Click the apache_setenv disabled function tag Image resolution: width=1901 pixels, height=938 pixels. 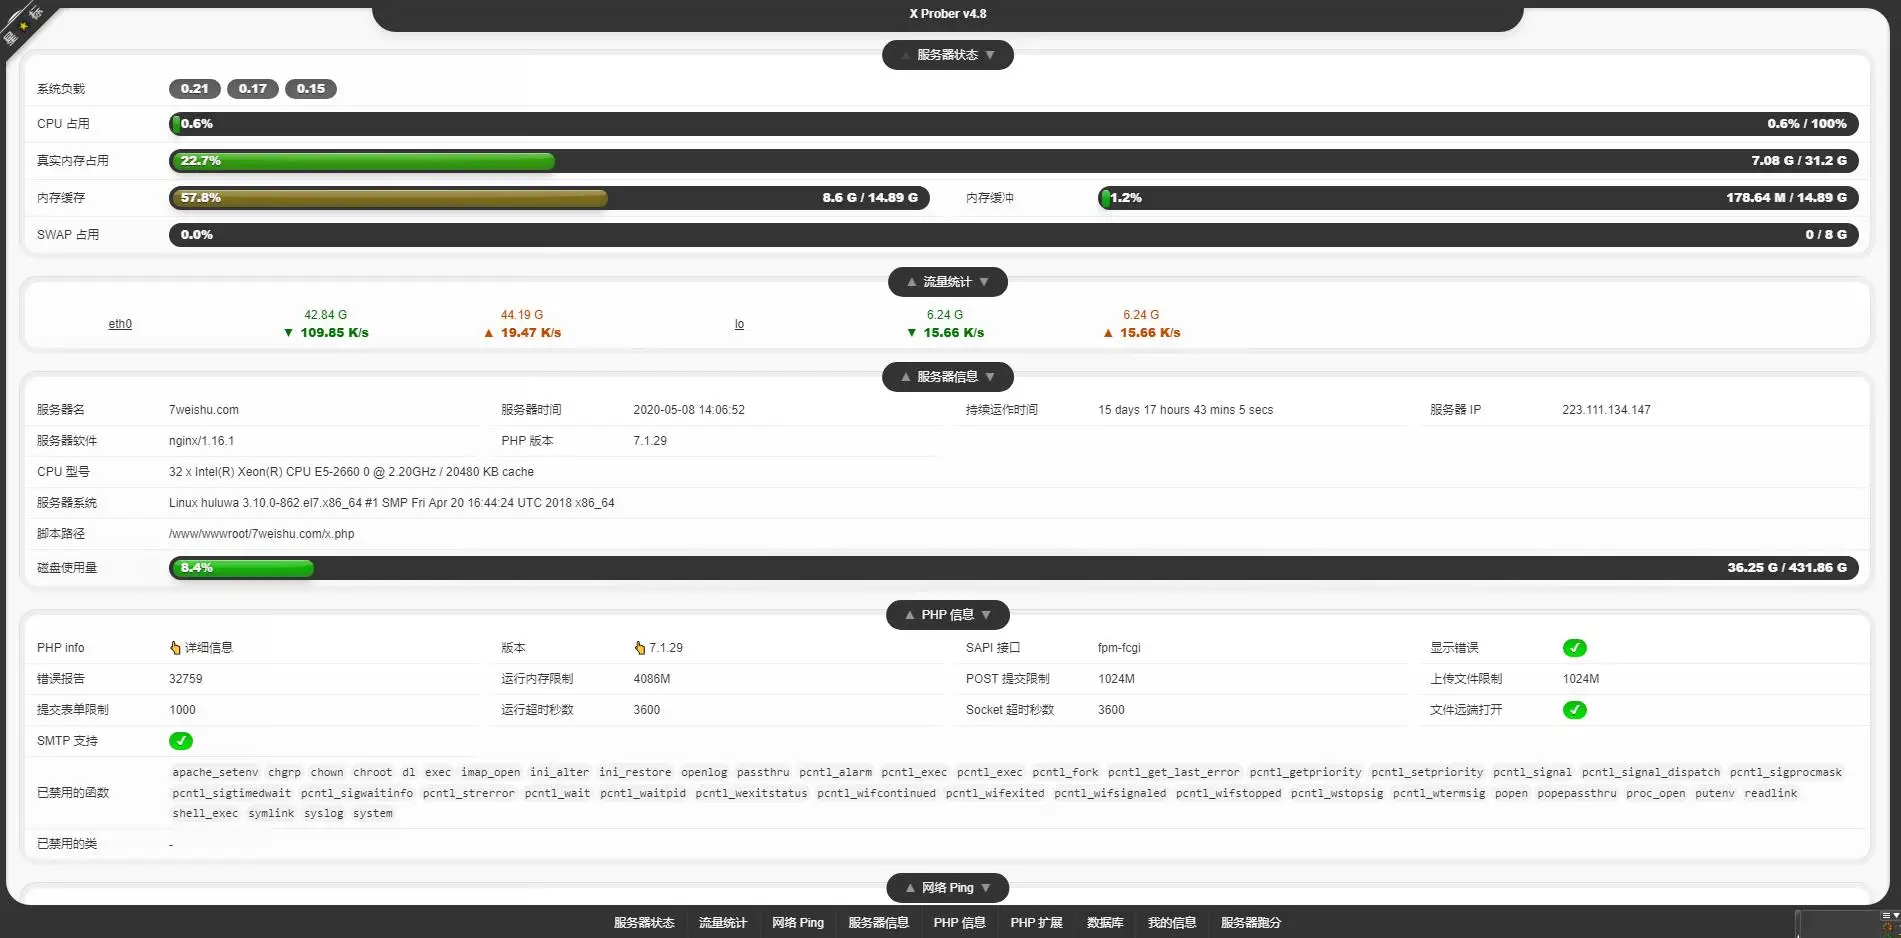click(x=215, y=772)
